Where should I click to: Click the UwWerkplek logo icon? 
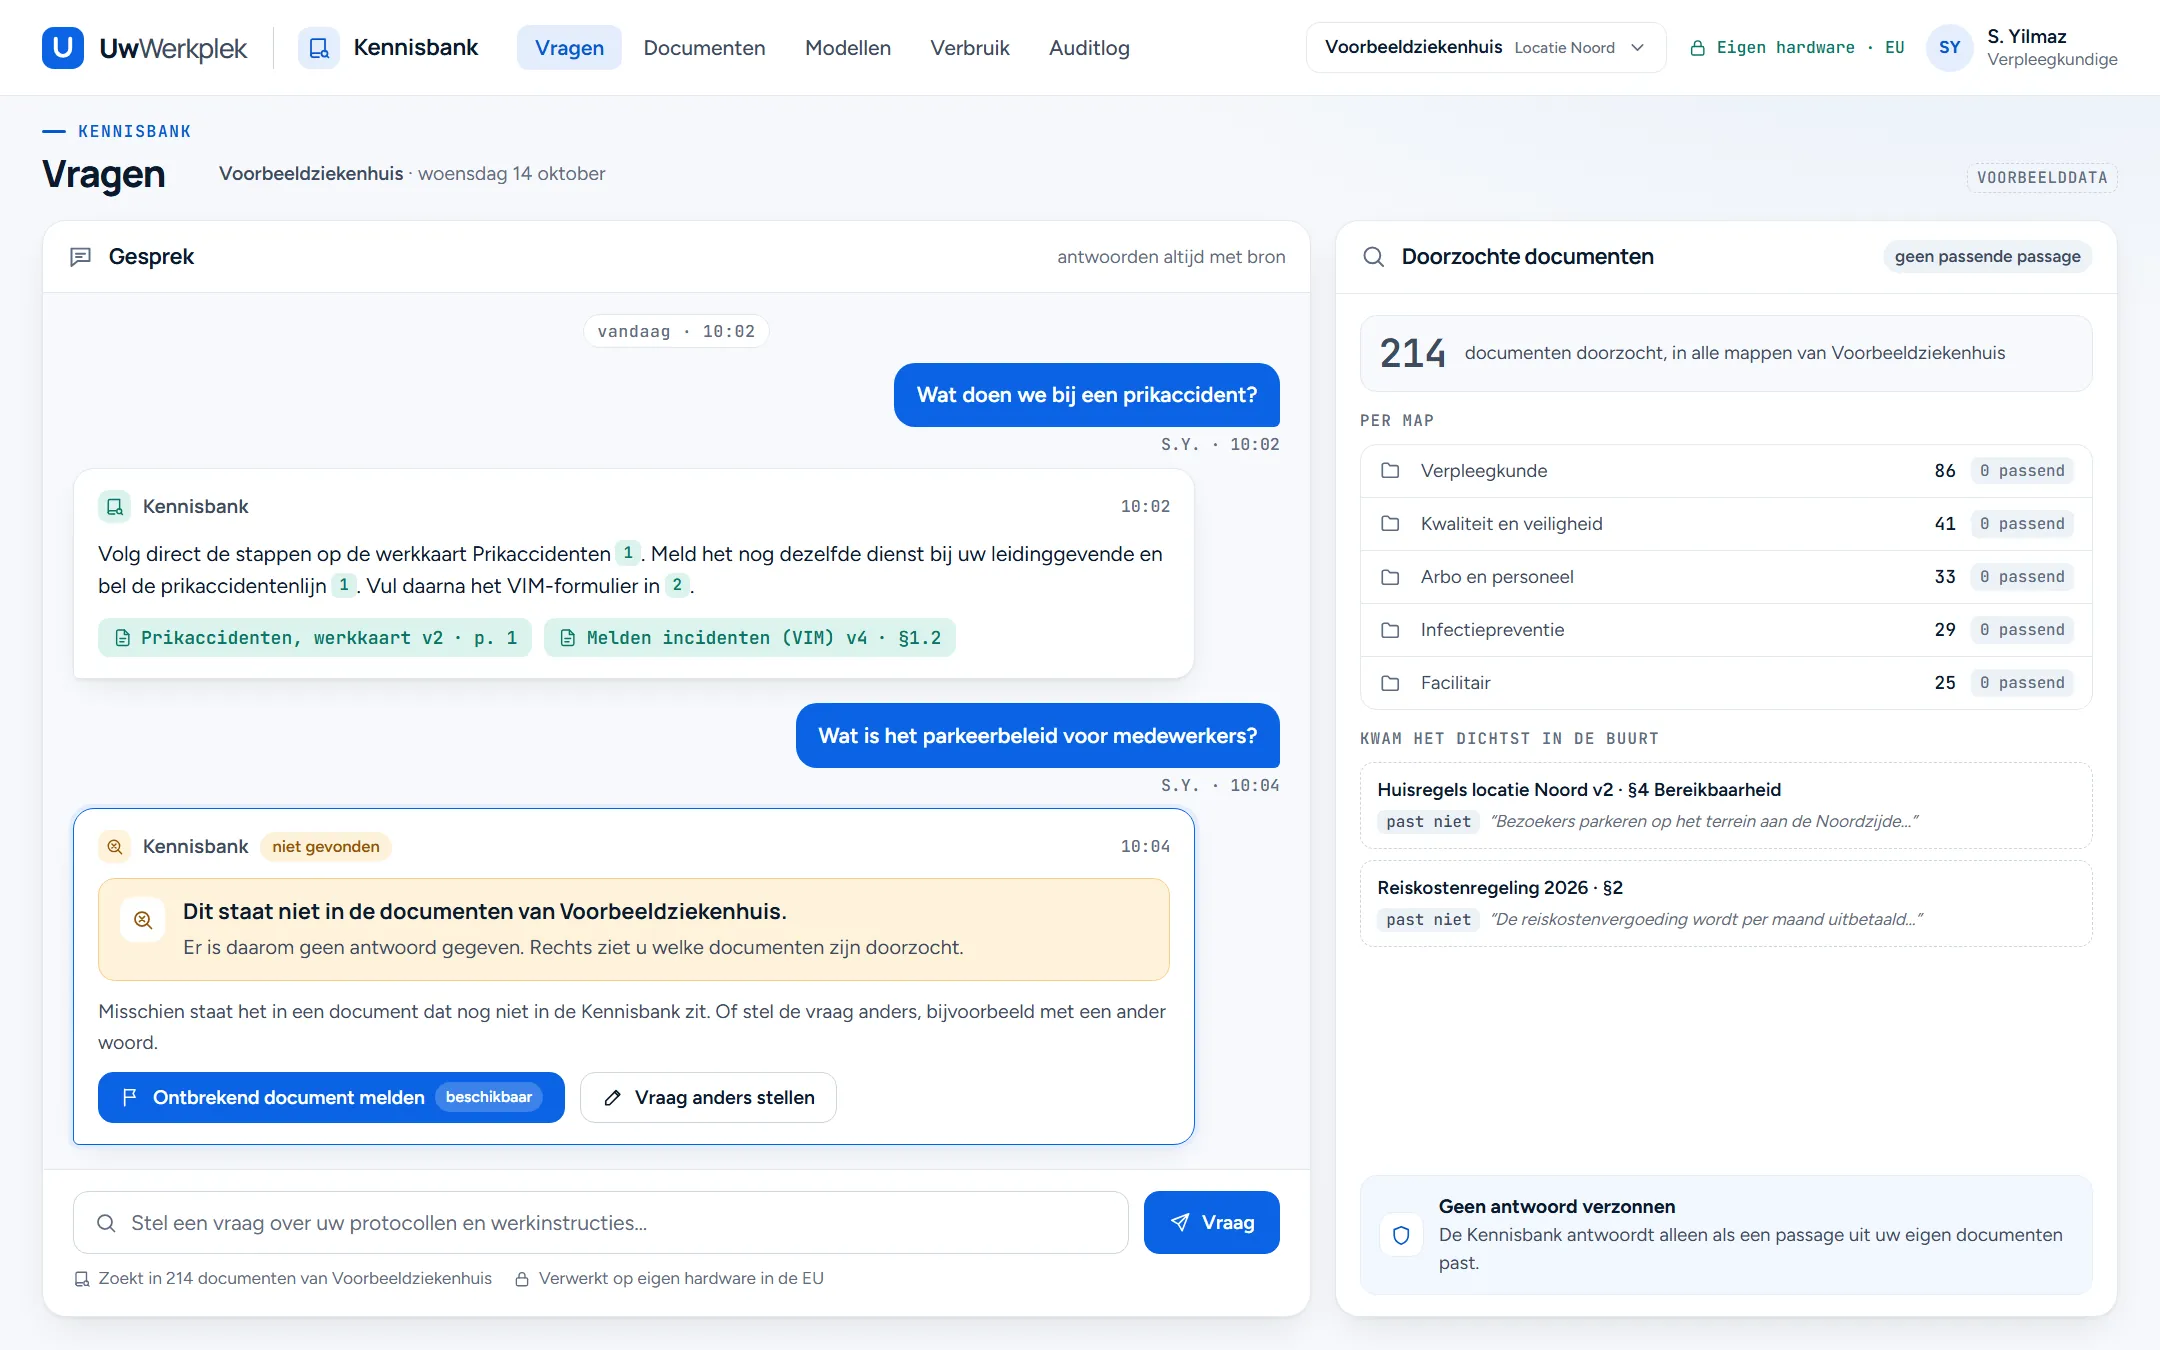tap(62, 48)
